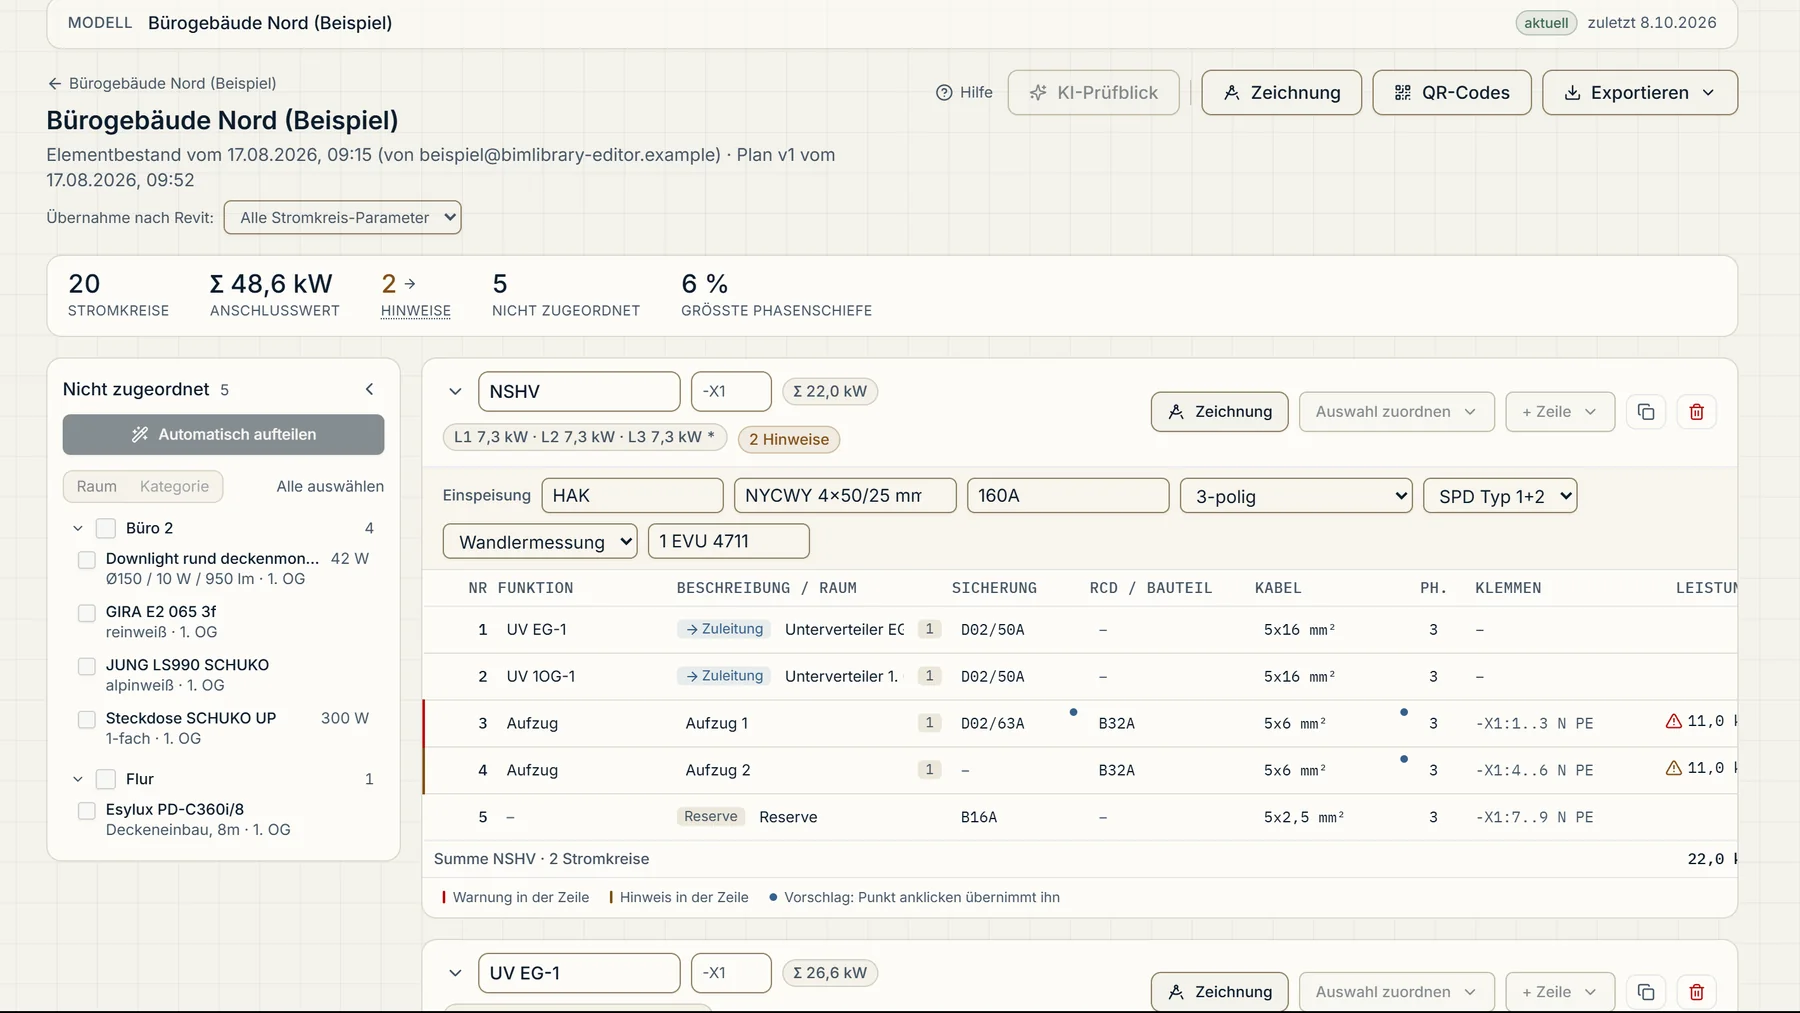Click the 2 Hinweise badge on NSHV
This screenshot has height=1013, width=1800.
tap(789, 439)
